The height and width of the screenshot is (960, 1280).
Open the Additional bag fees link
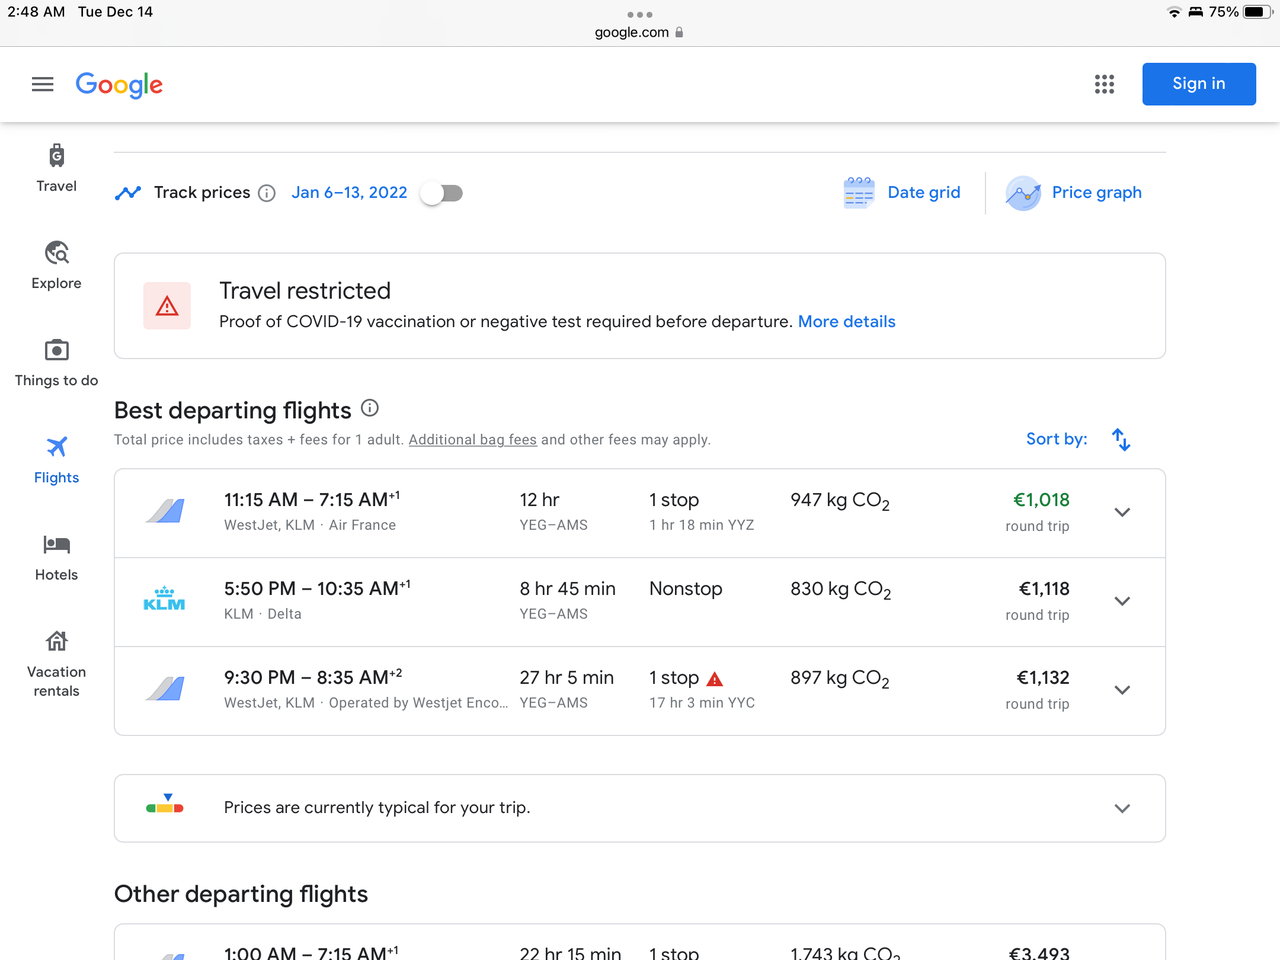(472, 440)
